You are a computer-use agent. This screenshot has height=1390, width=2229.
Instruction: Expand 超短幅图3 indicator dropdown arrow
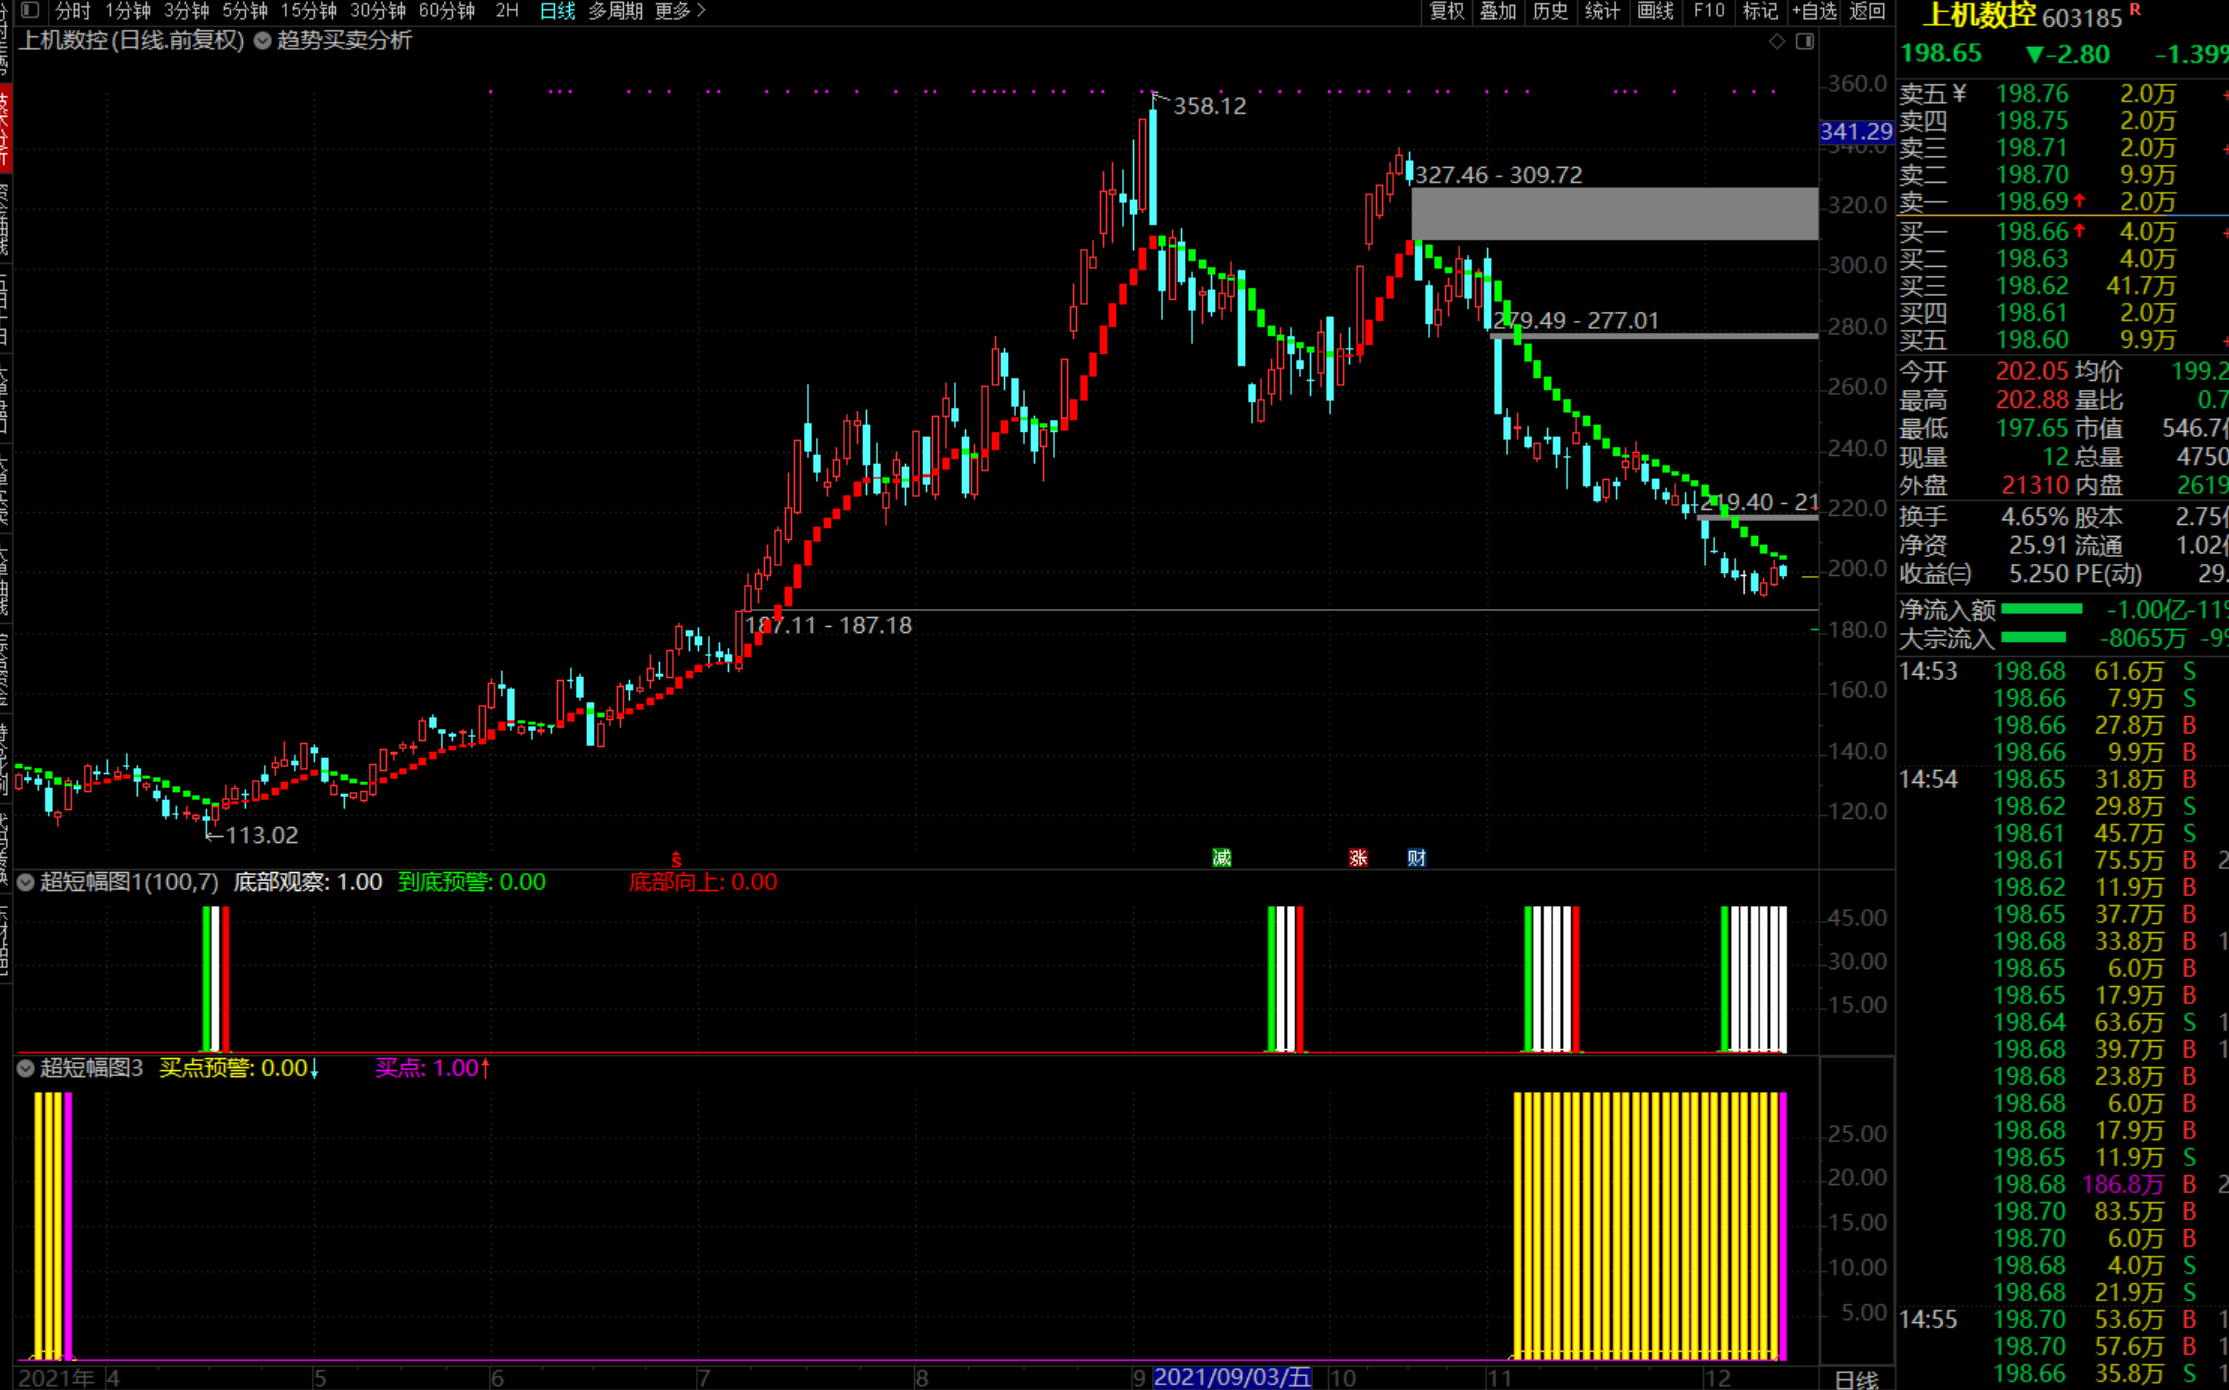26,1068
